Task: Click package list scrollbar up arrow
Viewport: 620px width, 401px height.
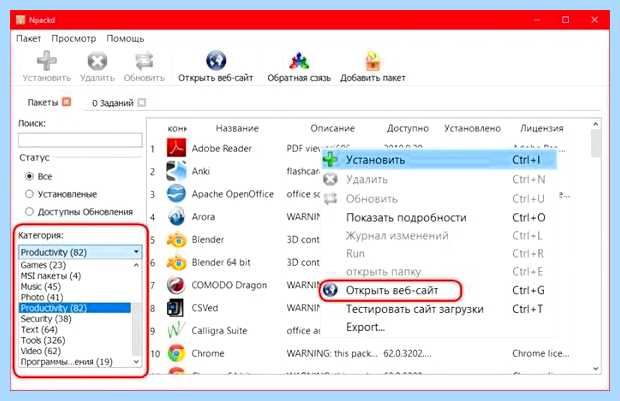Action: 596,124
